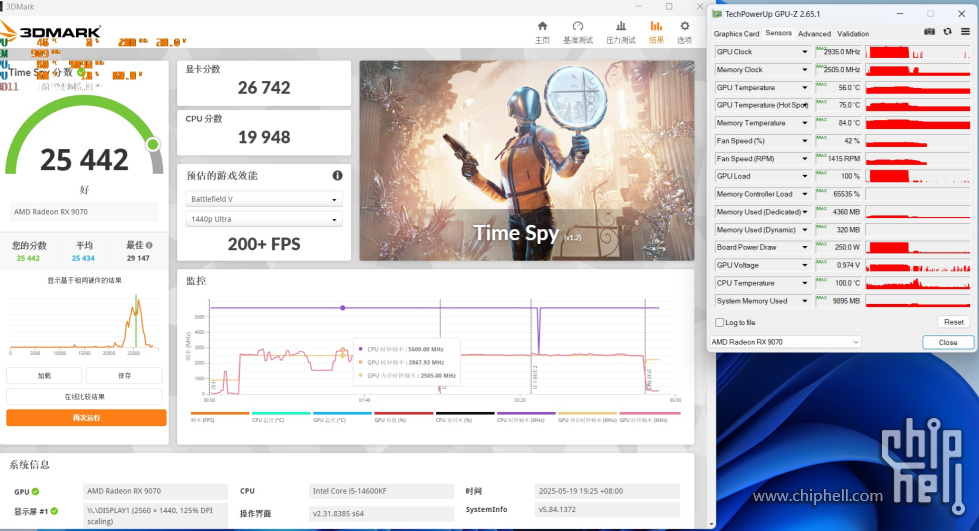Enable the Log to file checkbox
Screen dimensions: 979x531
click(719, 322)
